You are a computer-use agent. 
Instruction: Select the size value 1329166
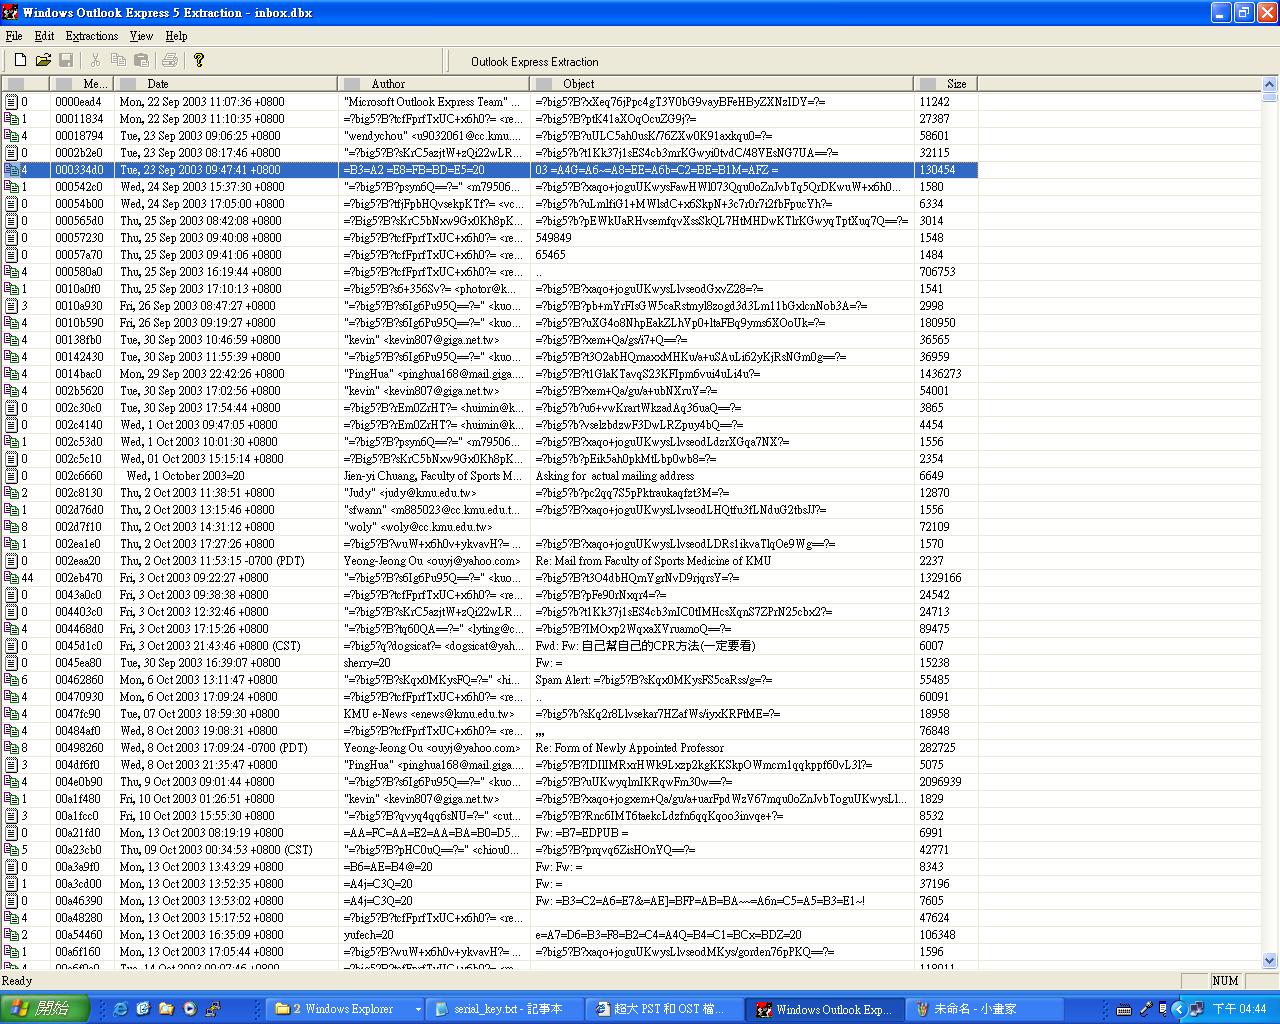click(940, 578)
